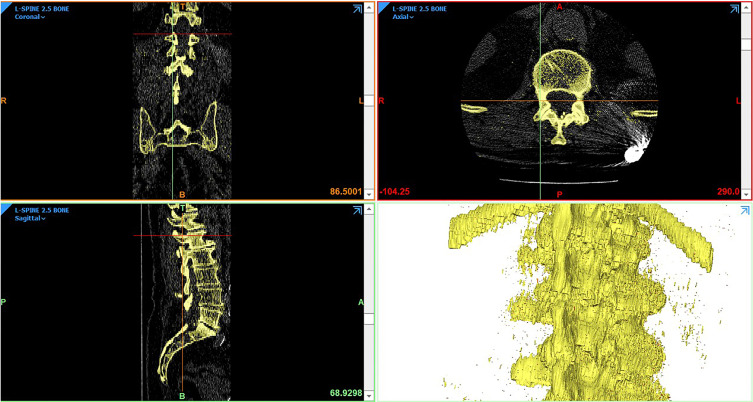
Task: Click the orange B marker in Coronal view
Action: coord(182,194)
